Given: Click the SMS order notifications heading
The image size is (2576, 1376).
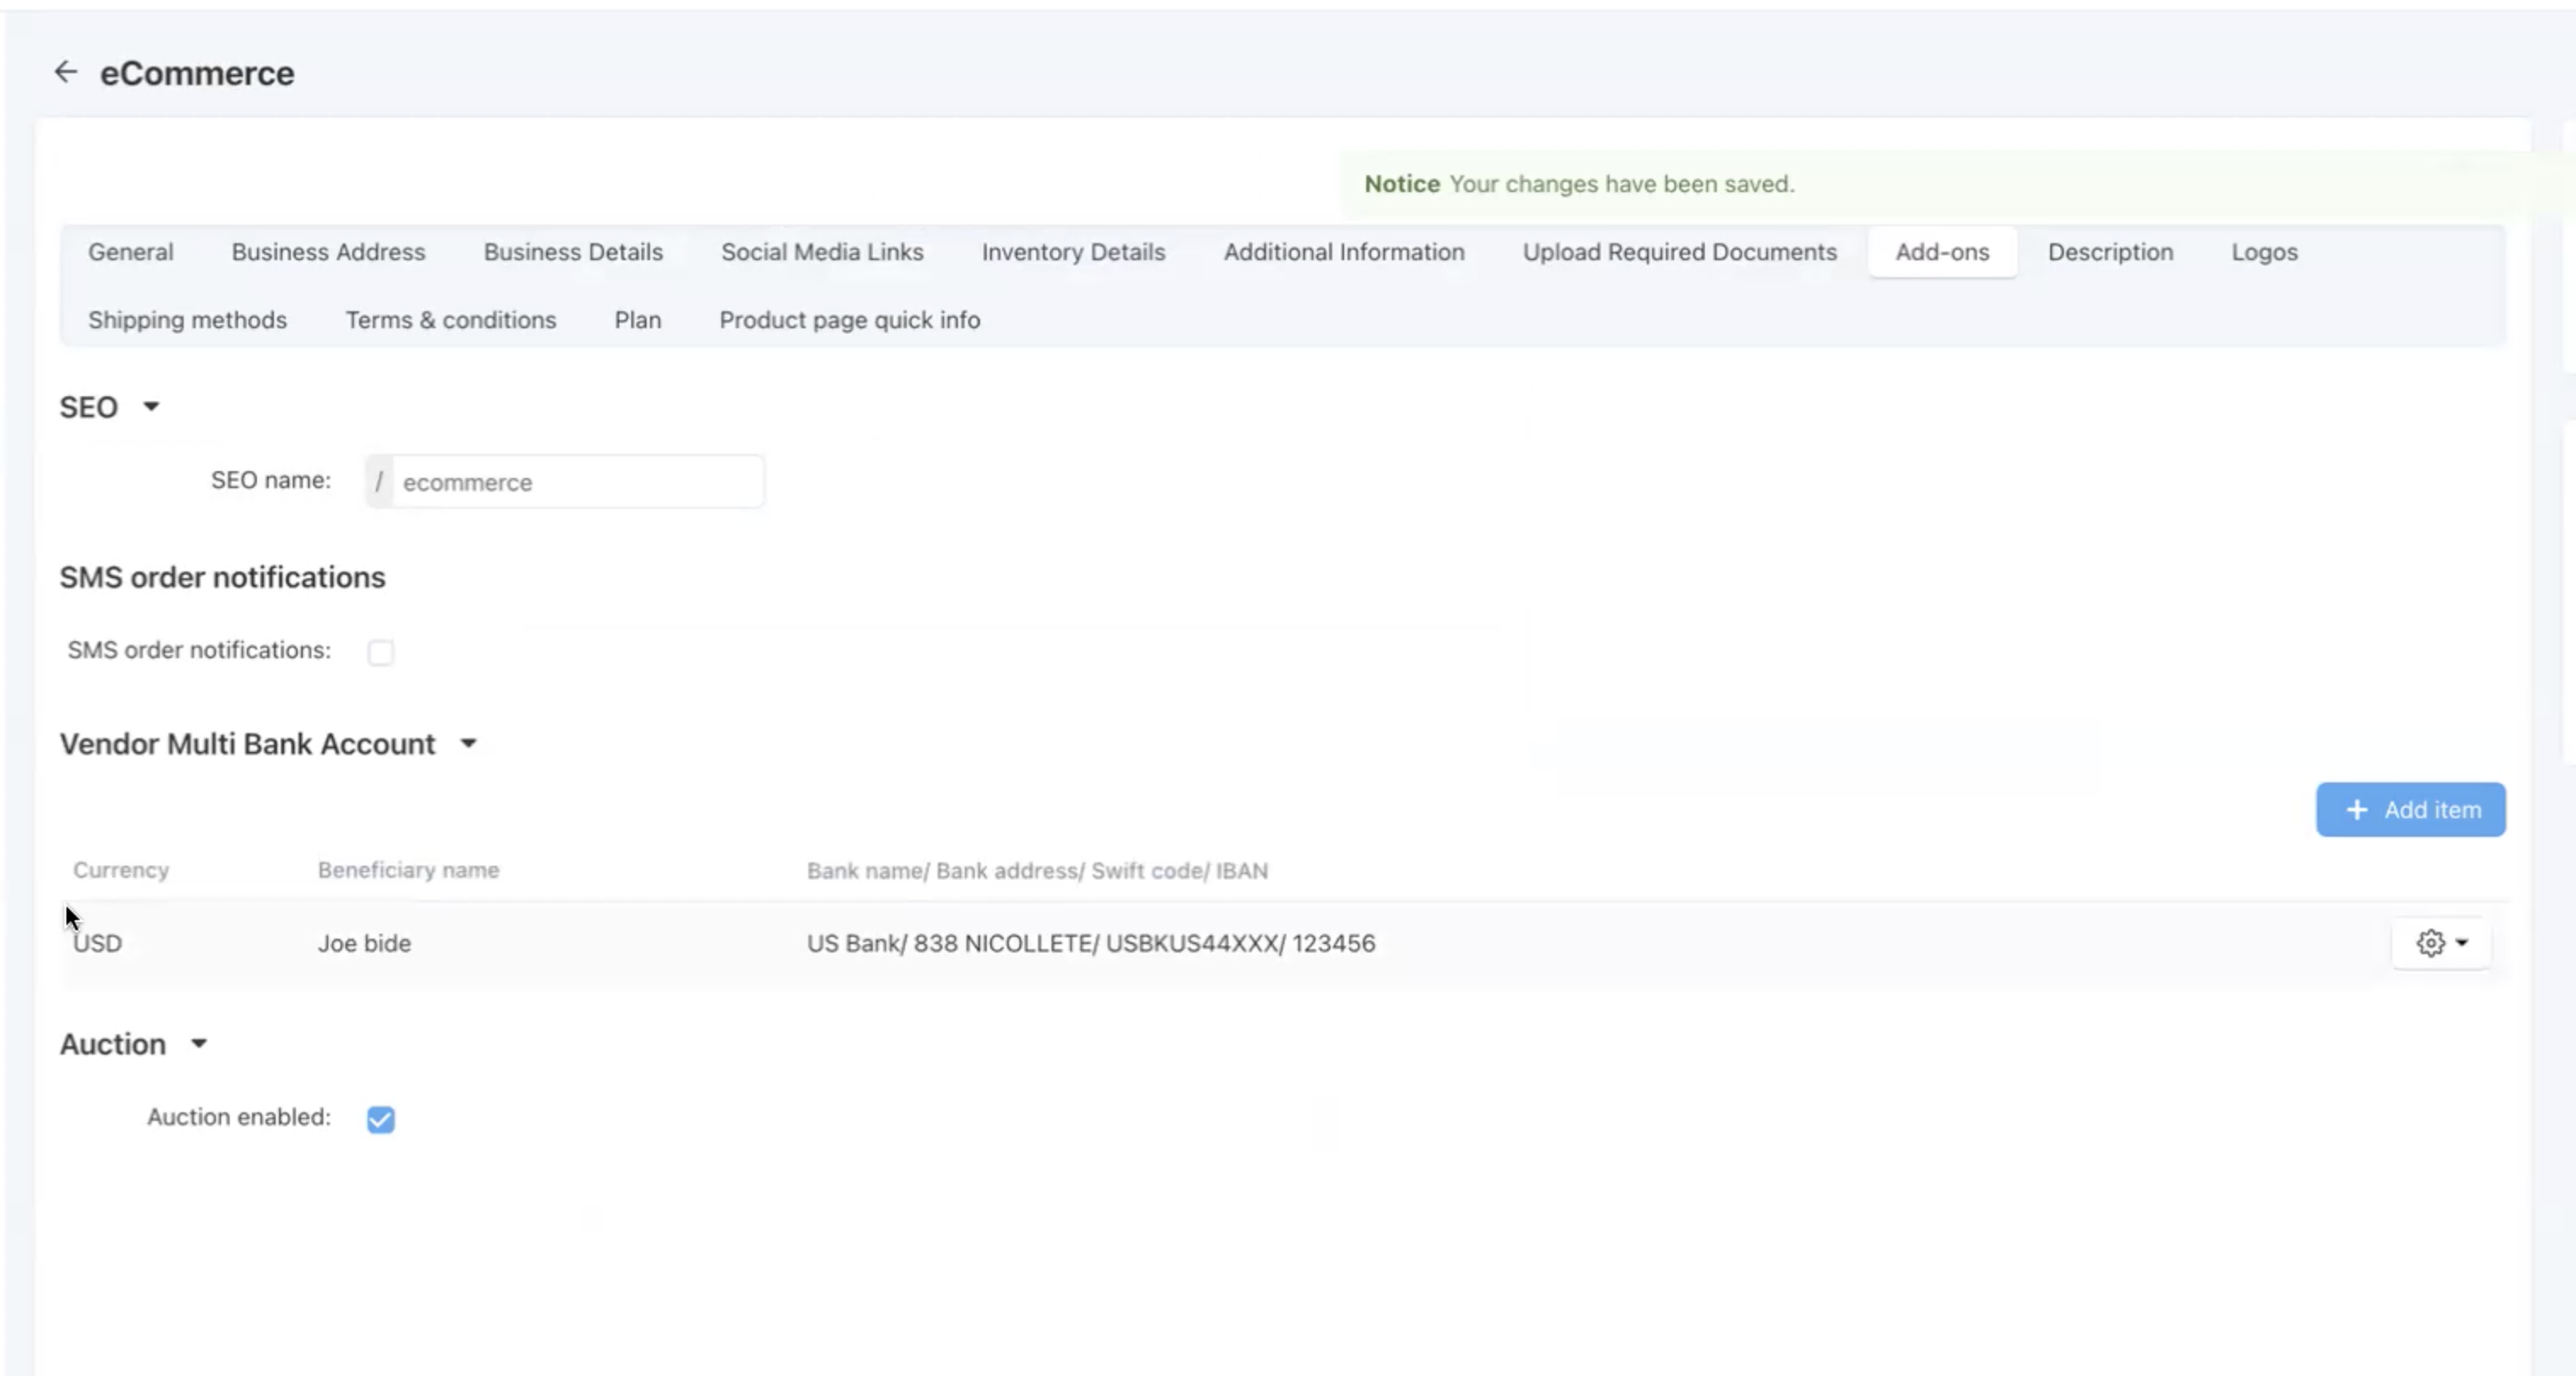Looking at the screenshot, I should click(222, 577).
